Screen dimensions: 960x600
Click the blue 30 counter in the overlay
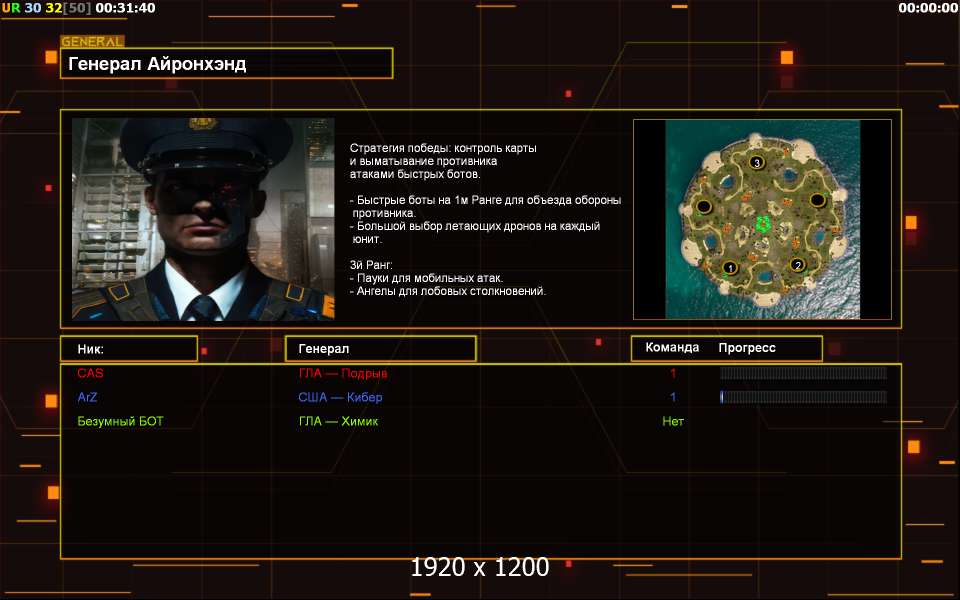32,8
